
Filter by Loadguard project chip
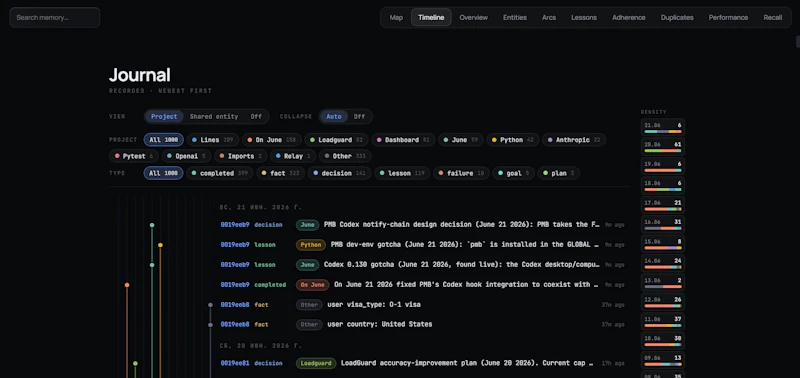tap(337, 140)
